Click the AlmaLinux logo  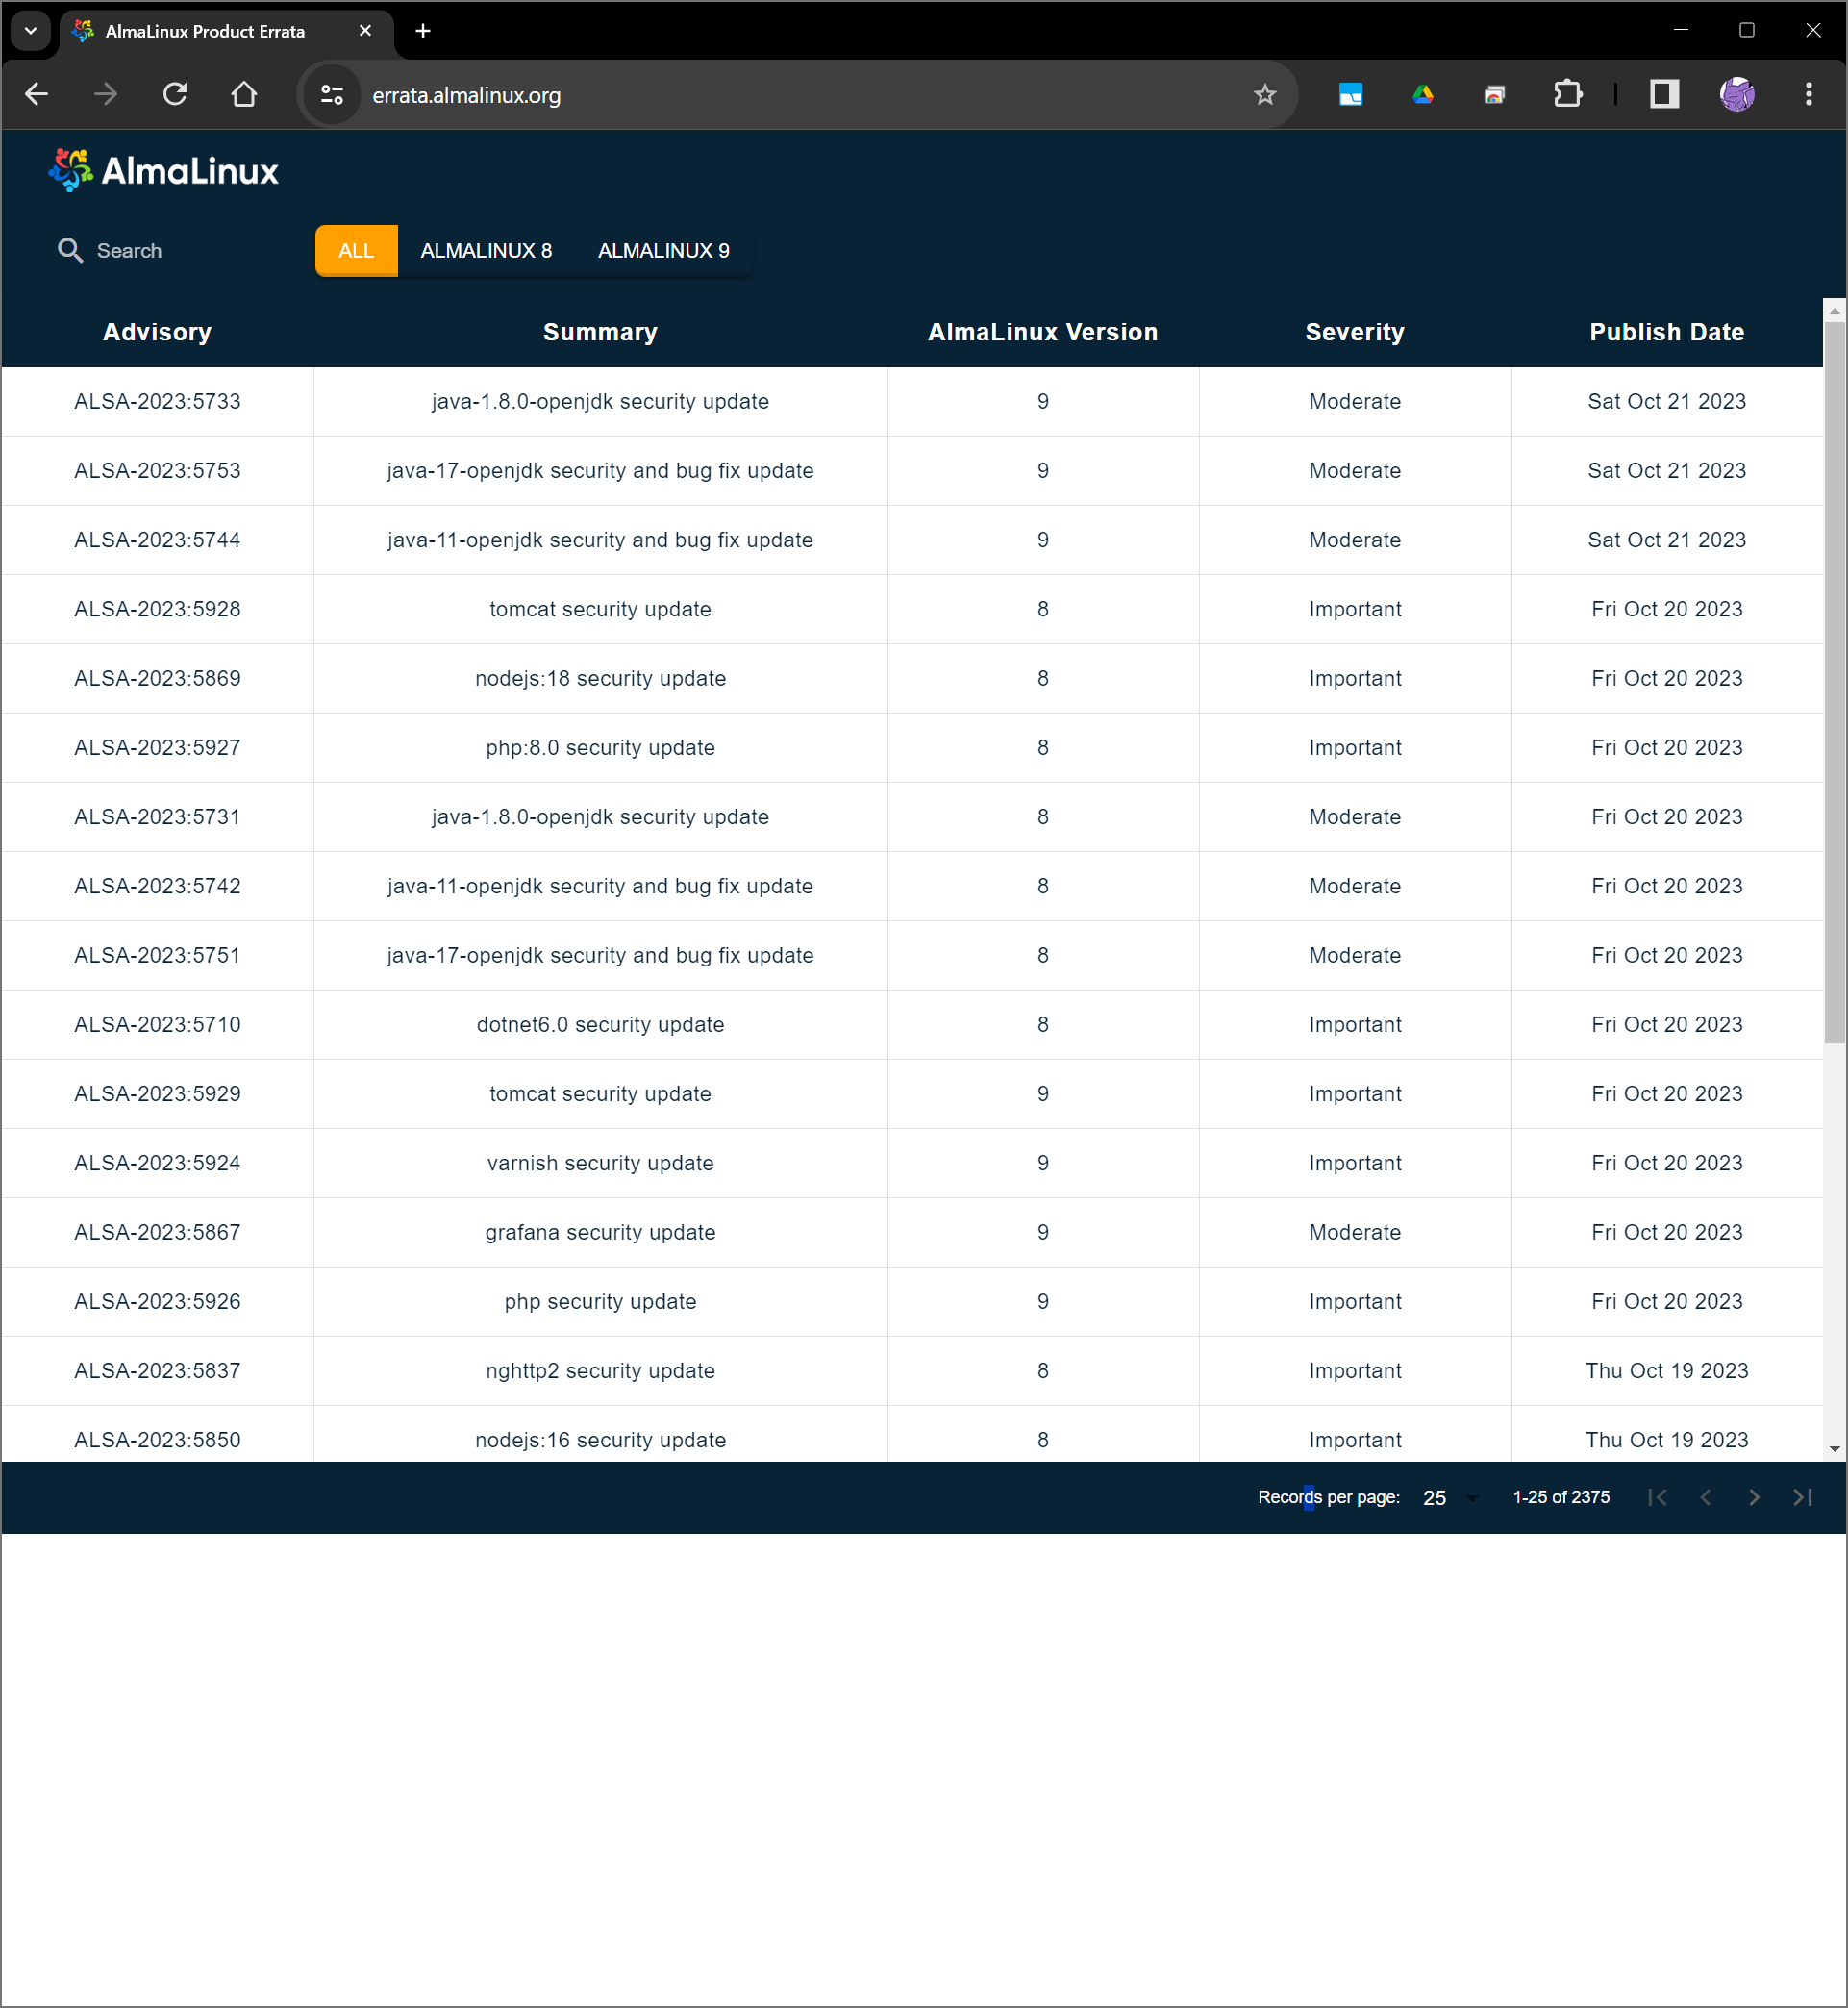point(163,169)
